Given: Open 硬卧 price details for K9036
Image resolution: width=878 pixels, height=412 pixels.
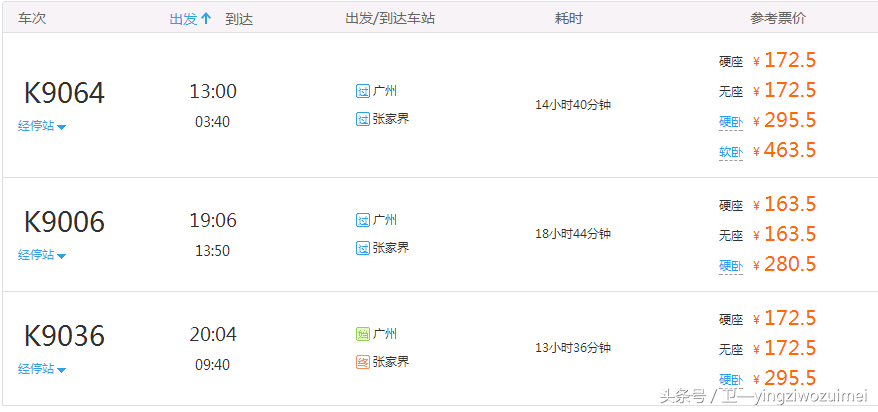Looking at the screenshot, I should [731, 380].
